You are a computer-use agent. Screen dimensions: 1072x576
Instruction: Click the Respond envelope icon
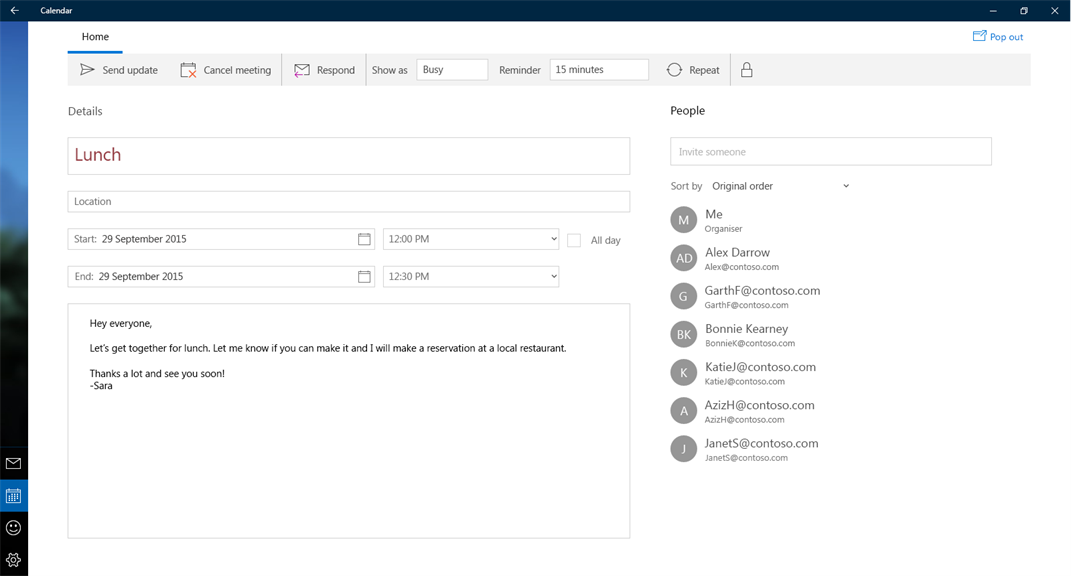(x=302, y=70)
